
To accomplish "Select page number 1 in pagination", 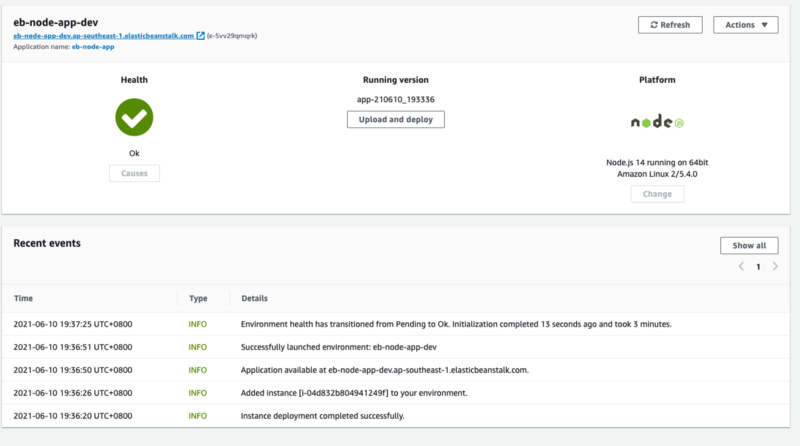I will point(758,267).
